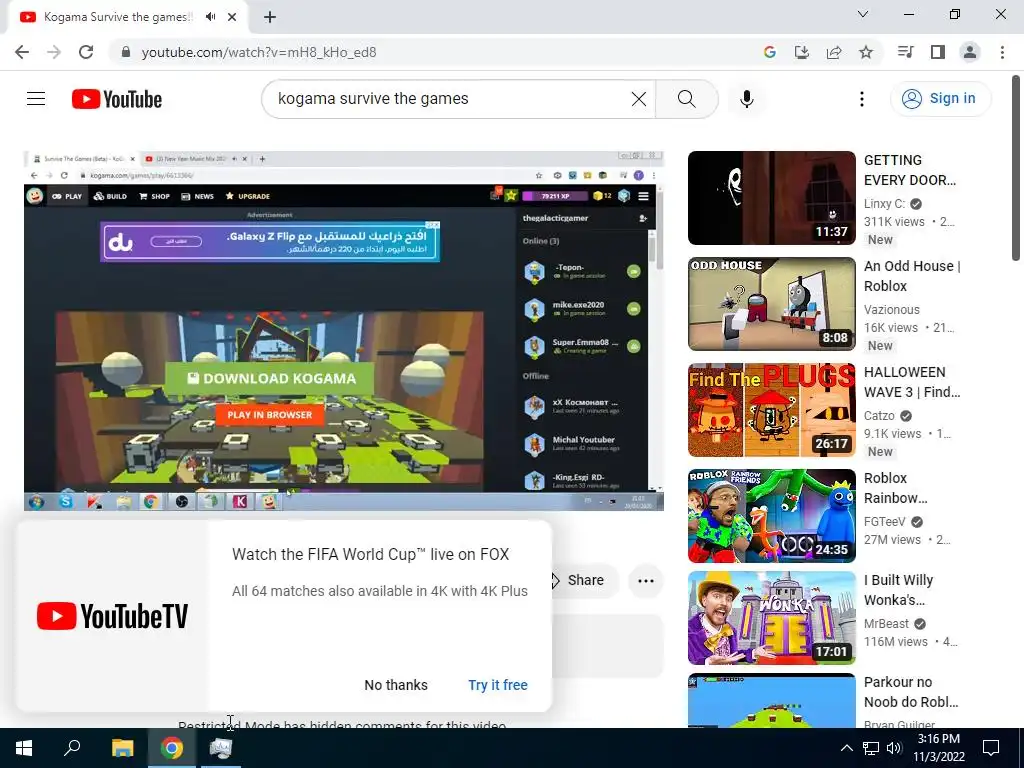Open GETTING EVERY DOOR video thumbnail
Image resolution: width=1024 pixels, height=768 pixels.
tap(771, 198)
